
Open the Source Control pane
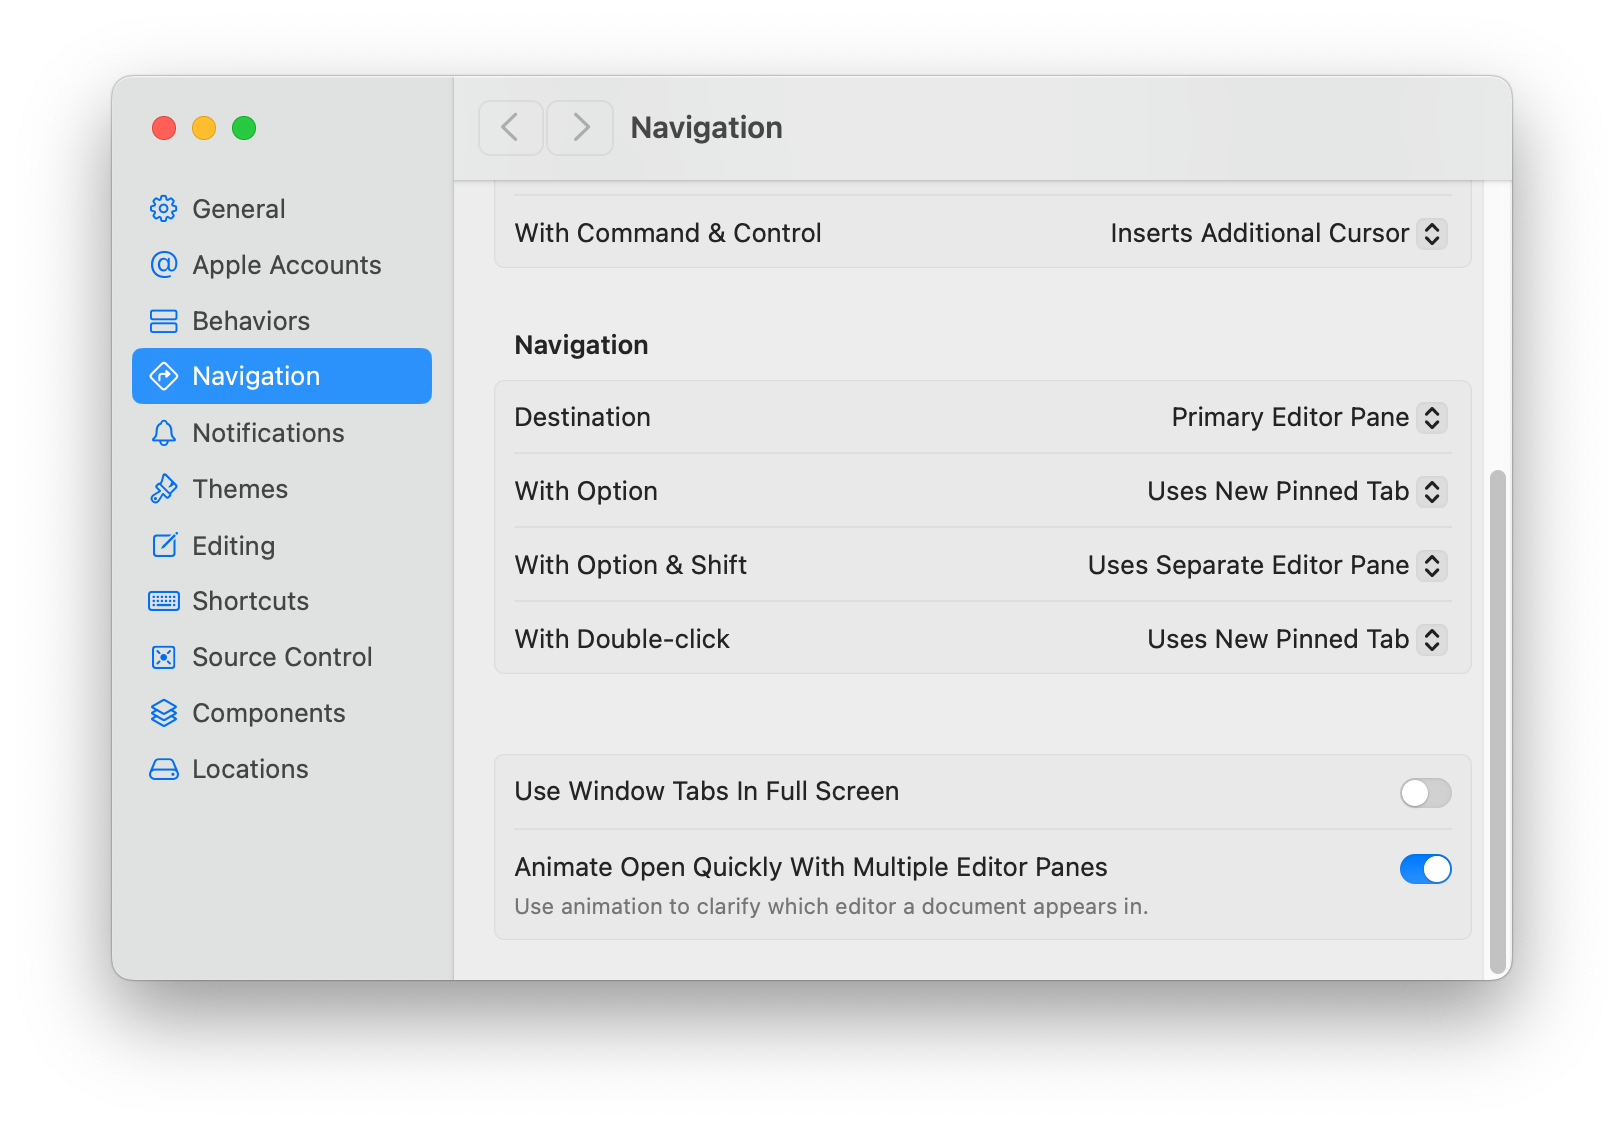pyautogui.click(x=282, y=657)
